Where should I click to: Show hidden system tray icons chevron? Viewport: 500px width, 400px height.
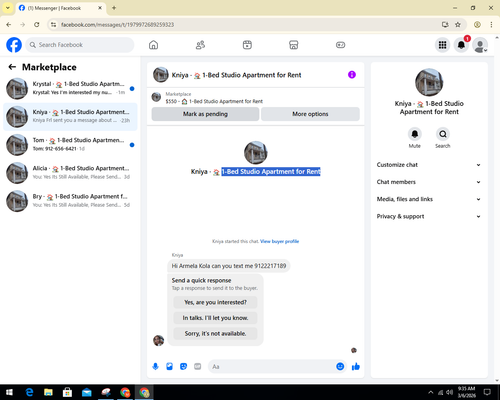pyautogui.click(x=431, y=392)
